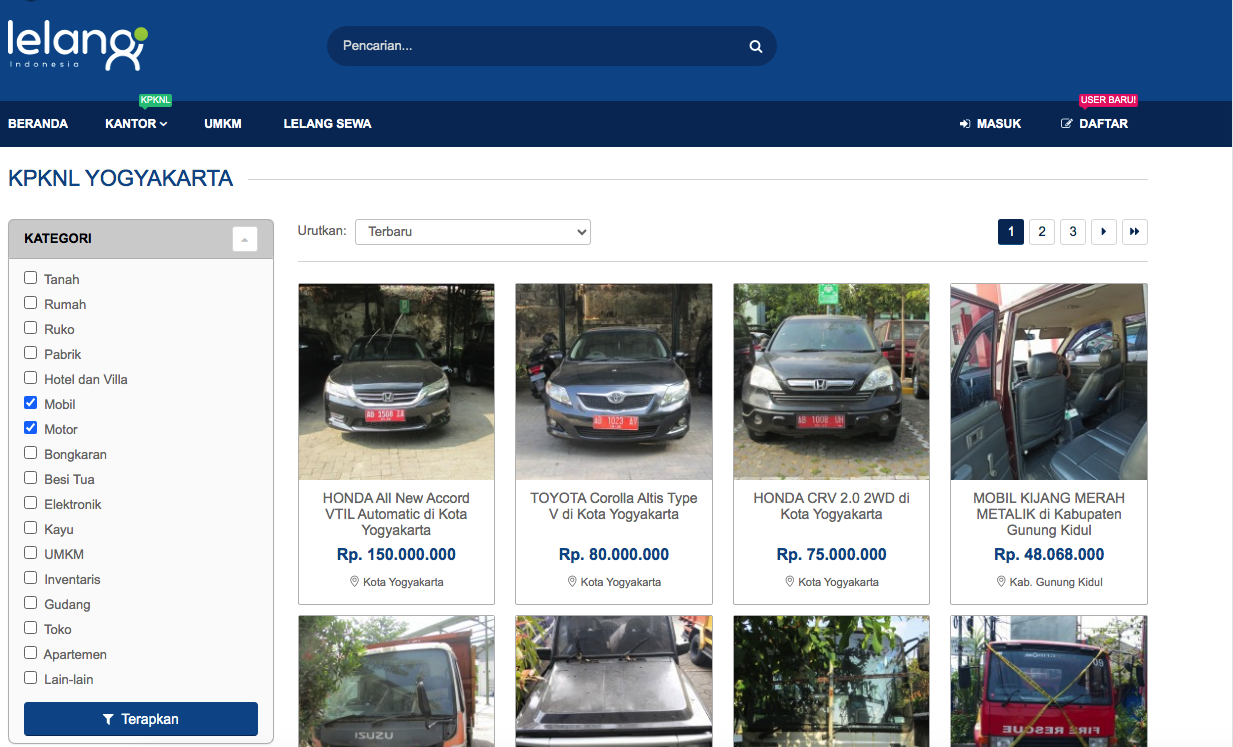Check the Gudang category
The image size is (1233, 747).
point(31,603)
